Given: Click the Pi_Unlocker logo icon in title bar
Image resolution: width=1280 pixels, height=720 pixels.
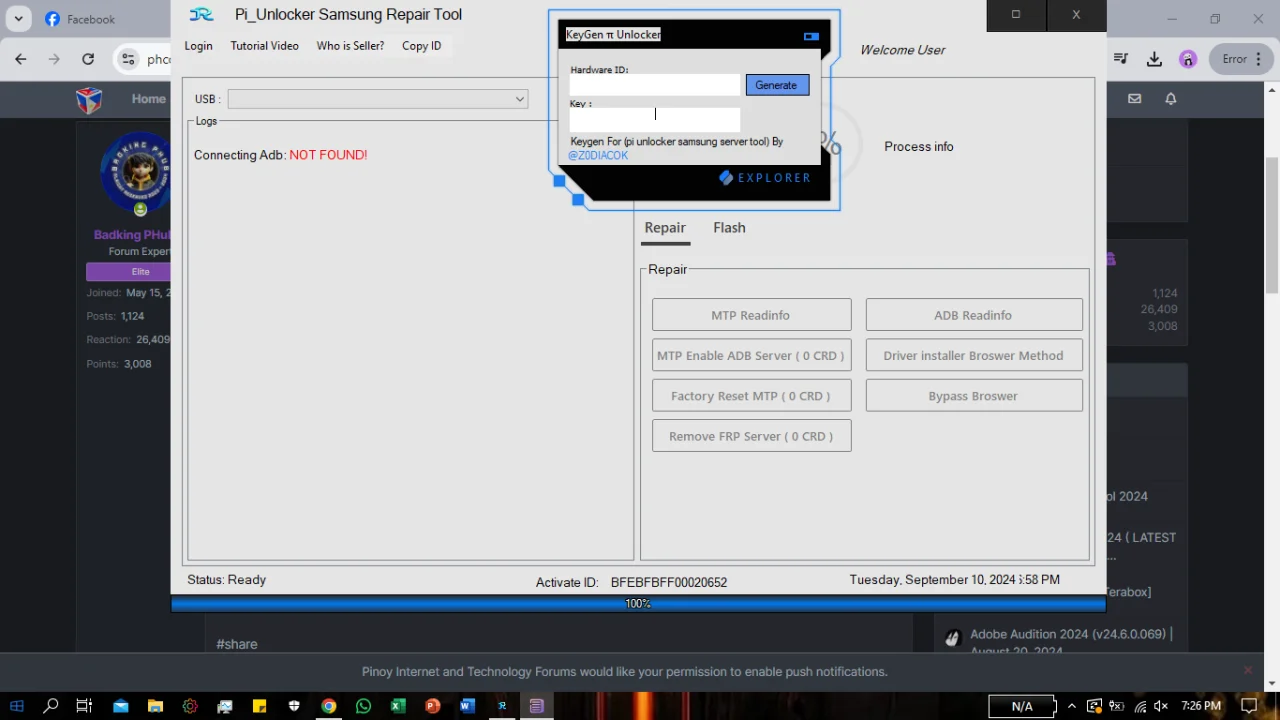Looking at the screenshot, I should (x=202, y=15).
